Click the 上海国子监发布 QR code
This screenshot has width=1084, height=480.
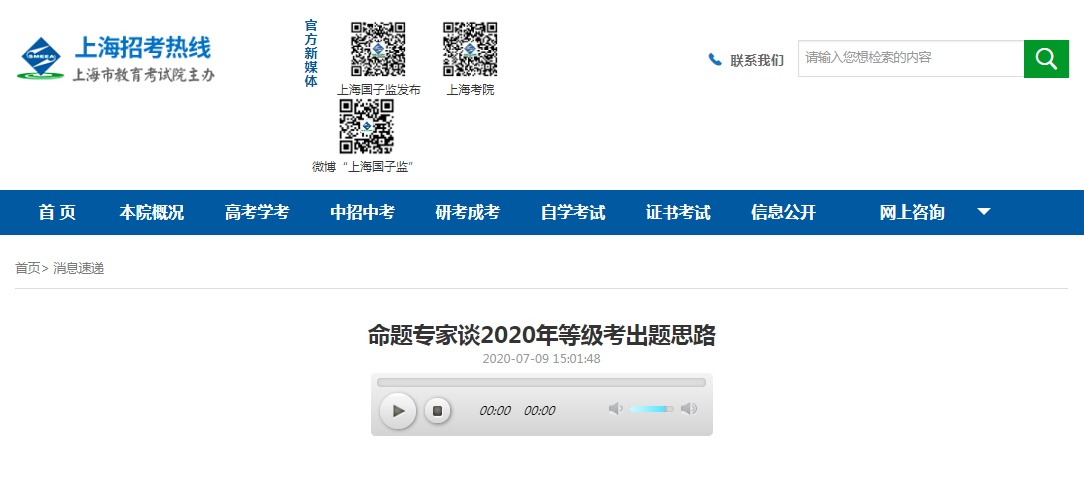[x=378, y=49]
